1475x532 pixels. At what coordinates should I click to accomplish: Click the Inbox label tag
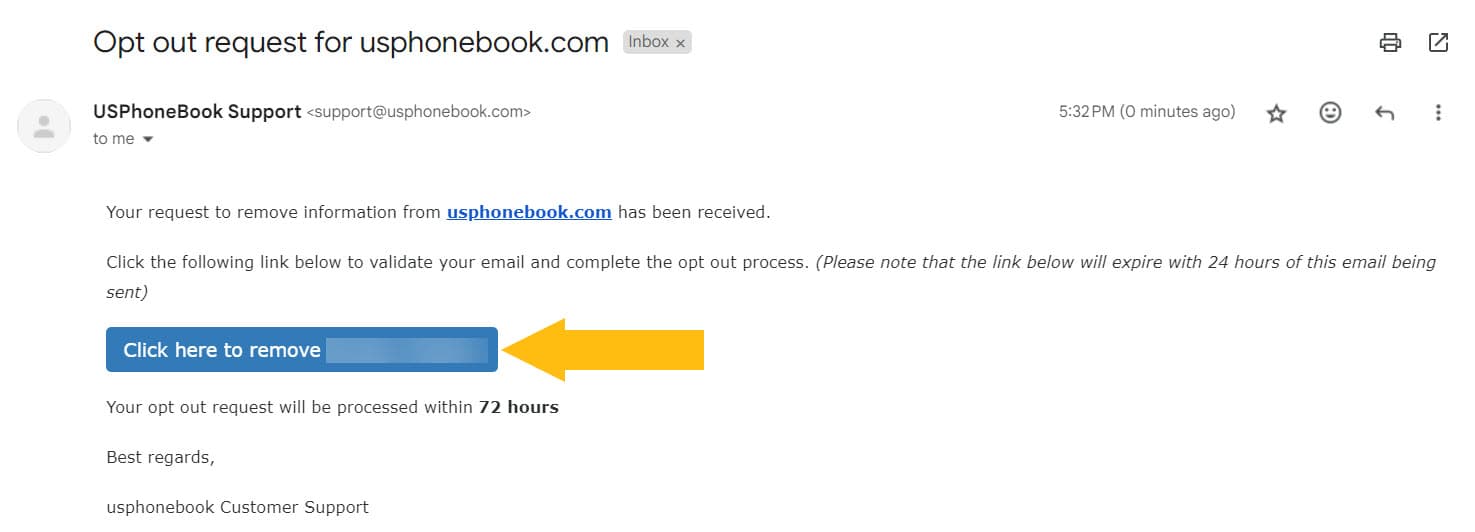tap(649, 42)
